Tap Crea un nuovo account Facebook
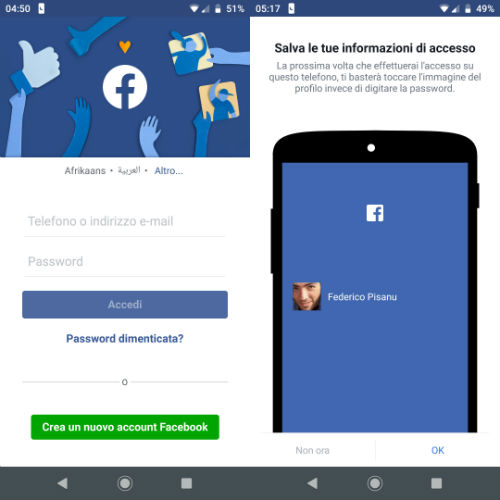Image resolution: width=500 pixels, height=500 pixels. (x=125, y=427)
